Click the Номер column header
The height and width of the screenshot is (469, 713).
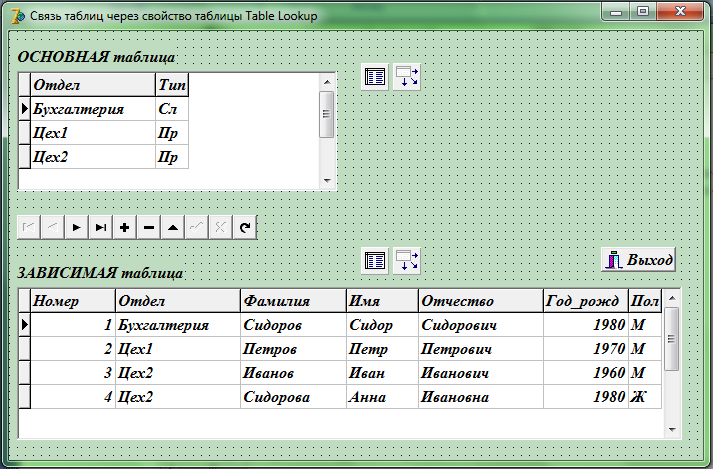pos(73,301)
